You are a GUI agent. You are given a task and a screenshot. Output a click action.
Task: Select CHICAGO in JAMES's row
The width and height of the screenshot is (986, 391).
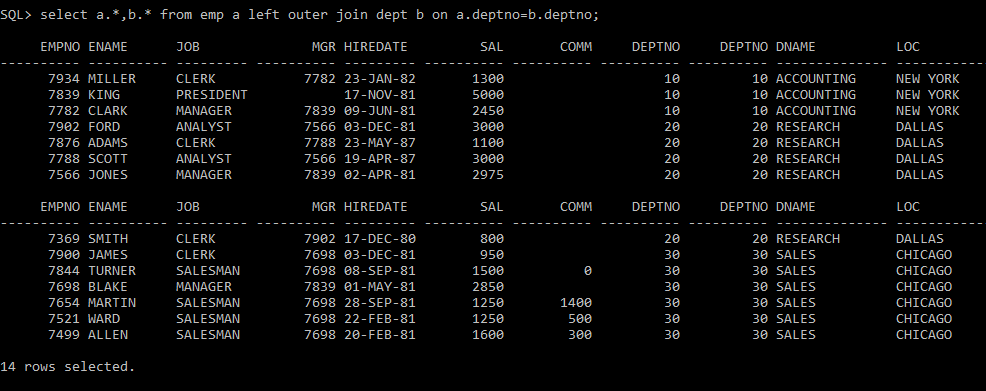click(x=924, y=255)
